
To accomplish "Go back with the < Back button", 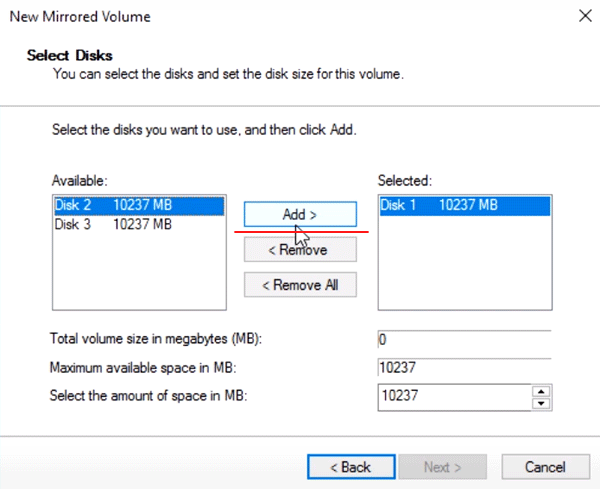I will pos(351,467).
